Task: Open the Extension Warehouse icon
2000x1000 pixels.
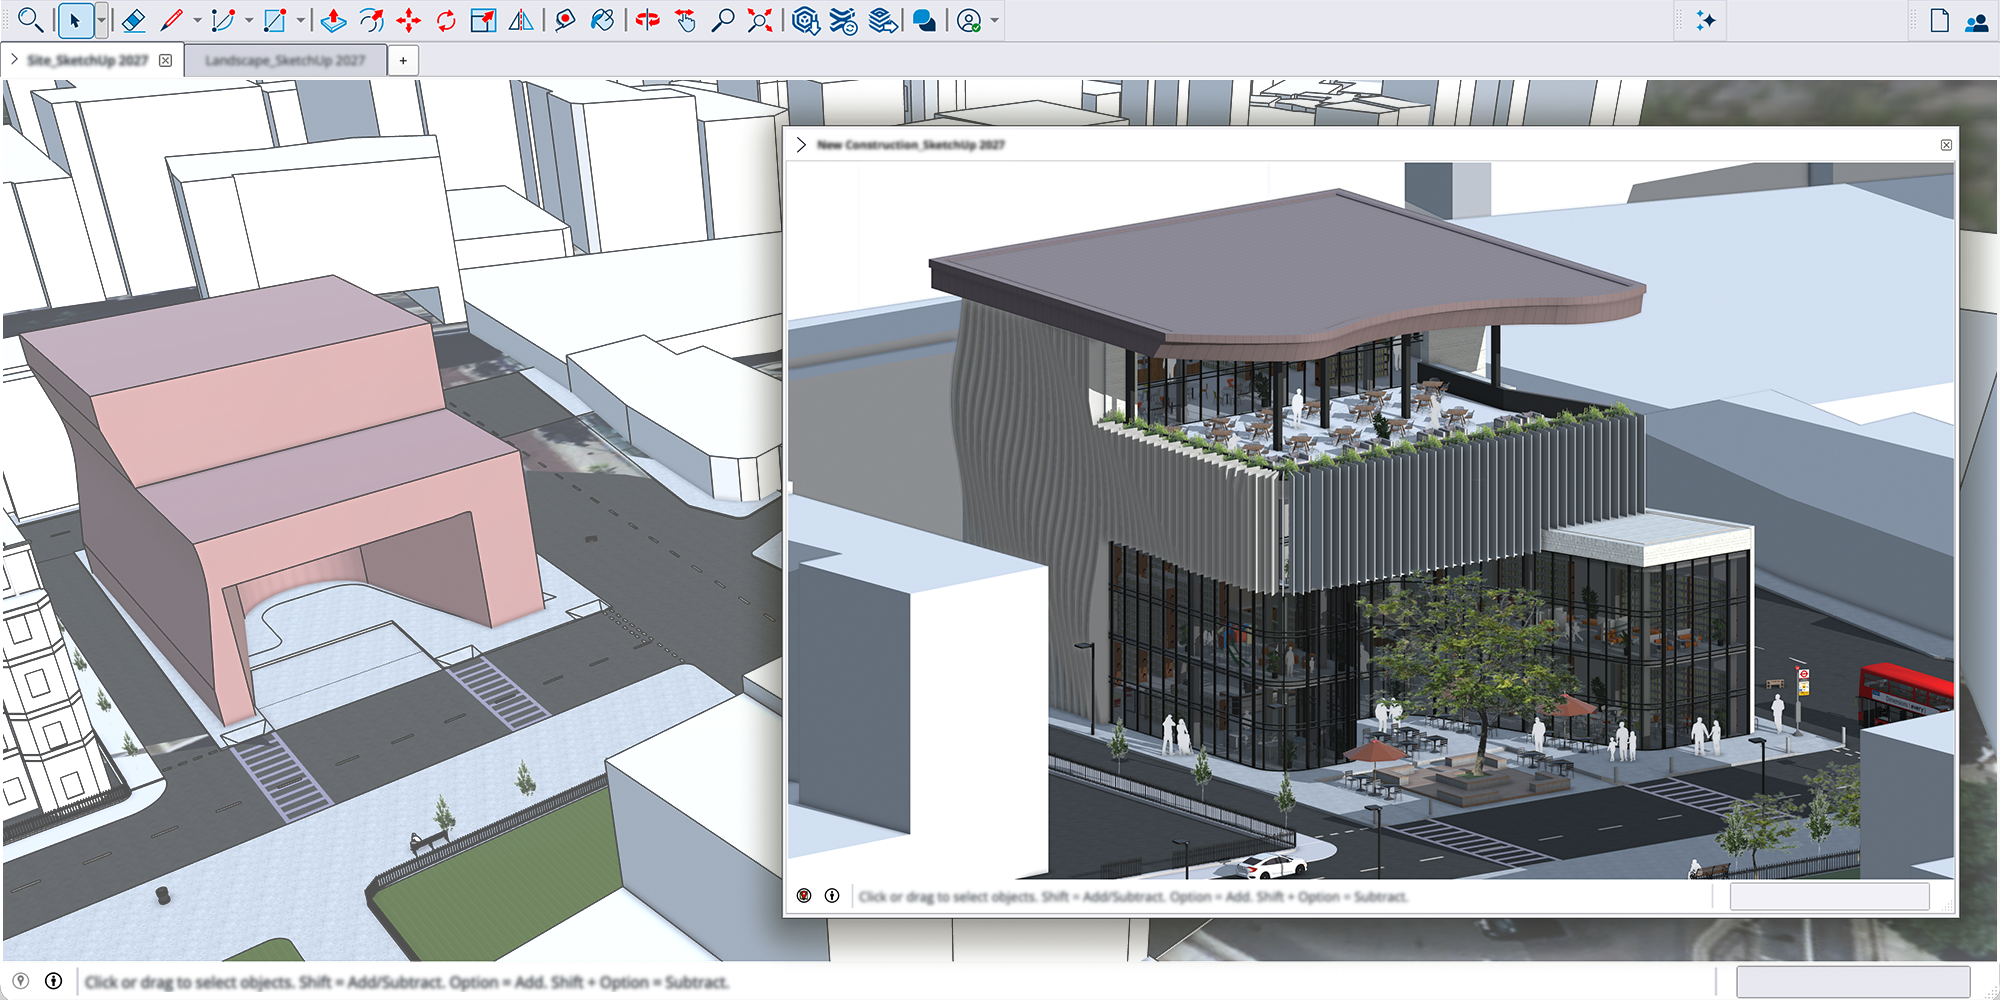Action: (844, 20)
